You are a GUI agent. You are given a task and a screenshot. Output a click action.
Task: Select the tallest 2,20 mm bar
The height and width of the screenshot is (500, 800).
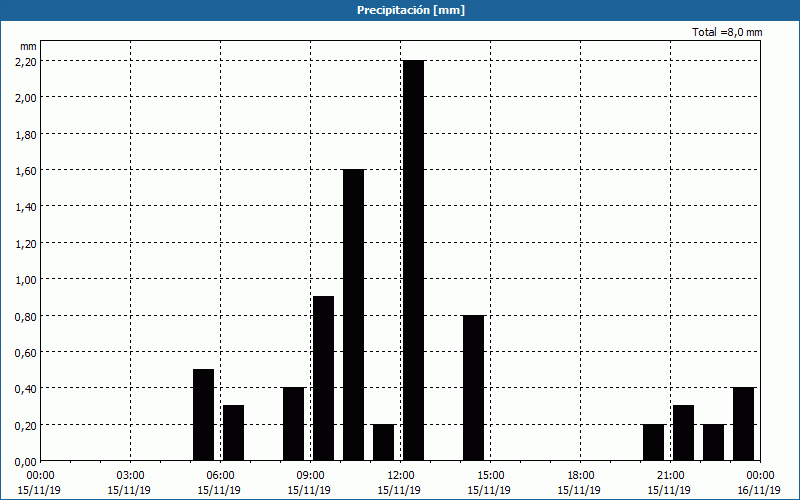point(413,261)
